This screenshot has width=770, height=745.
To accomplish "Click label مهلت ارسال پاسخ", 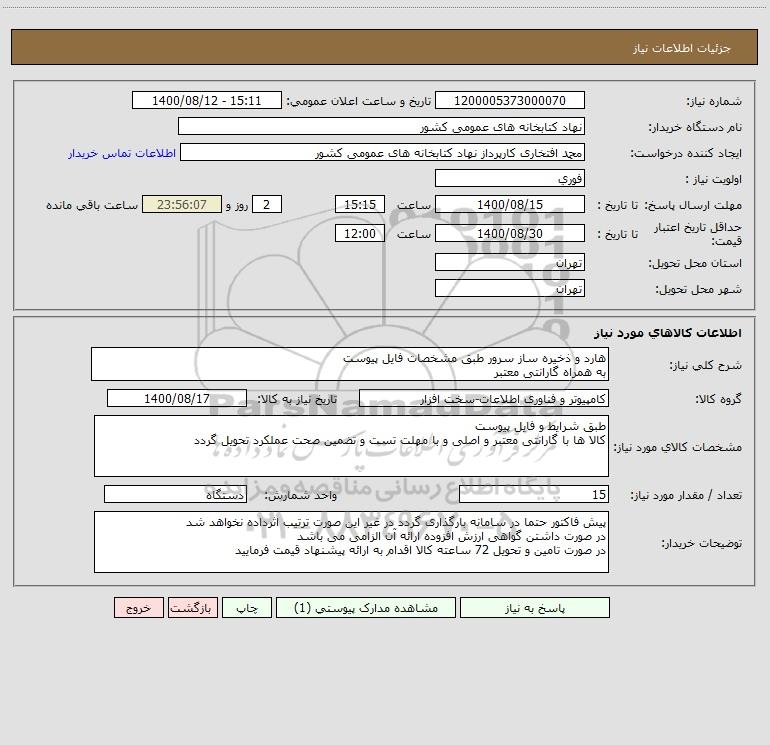I will point(693,205).
